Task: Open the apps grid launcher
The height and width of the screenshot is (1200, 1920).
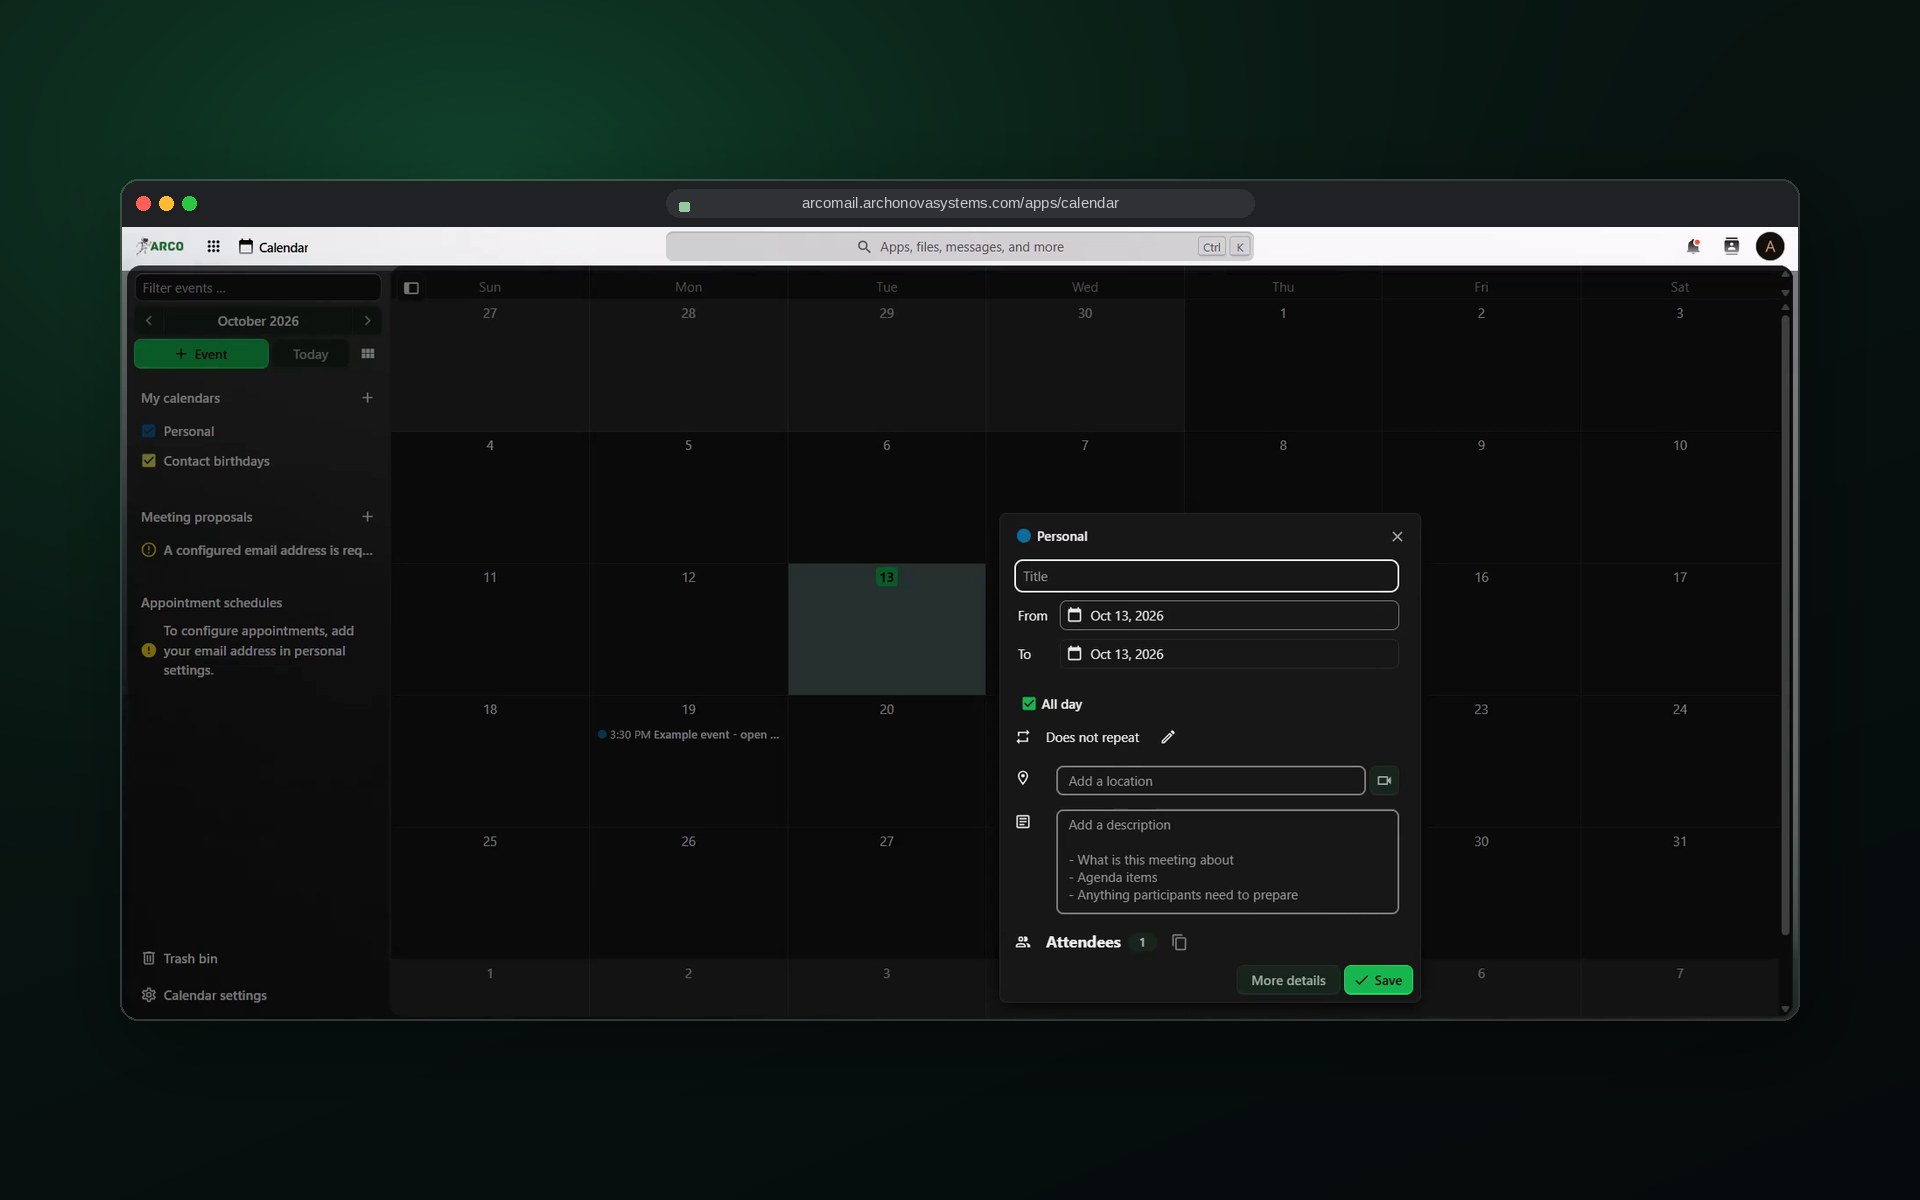Action: tap(213, 247)
